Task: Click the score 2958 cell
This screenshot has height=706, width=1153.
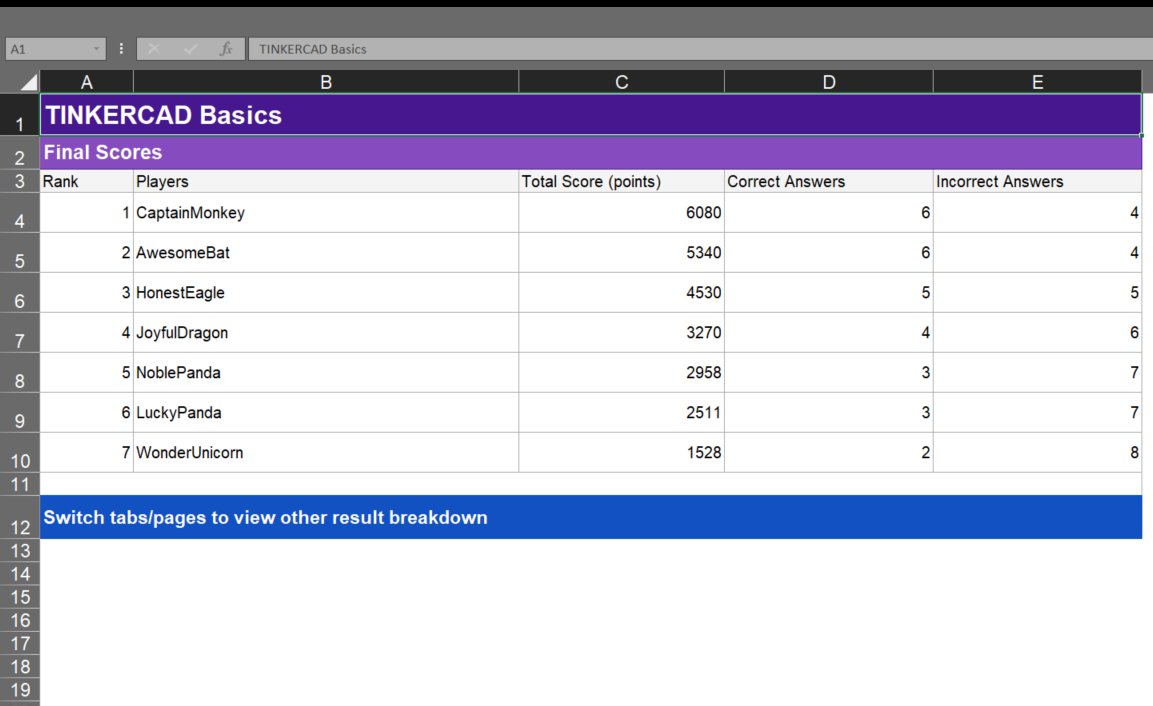Action: [x=621, y=373]
